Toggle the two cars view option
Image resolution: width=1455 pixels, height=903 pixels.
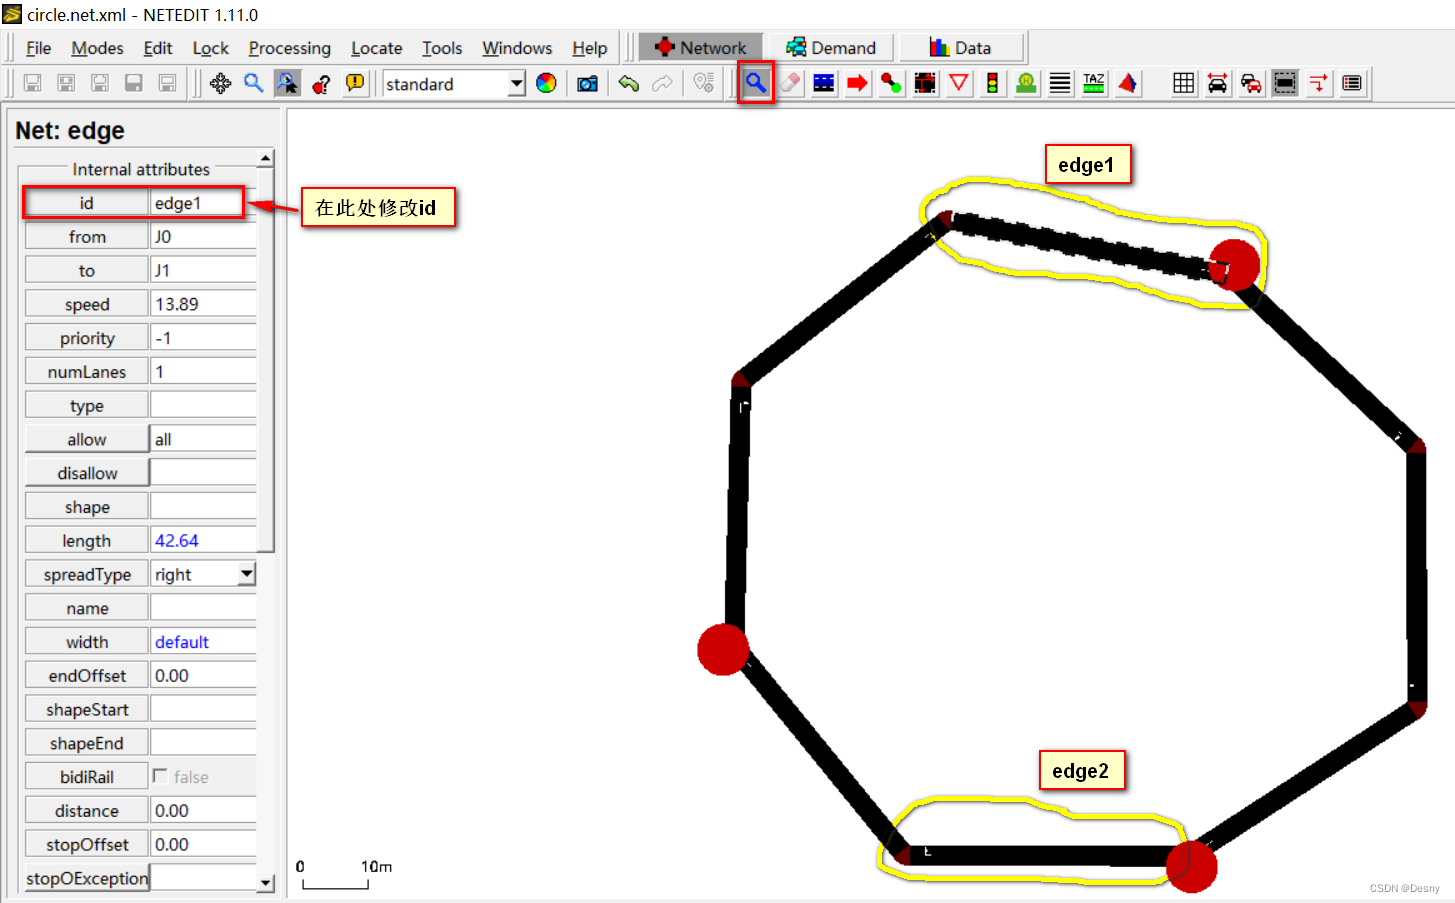(x=1251, y=83)
